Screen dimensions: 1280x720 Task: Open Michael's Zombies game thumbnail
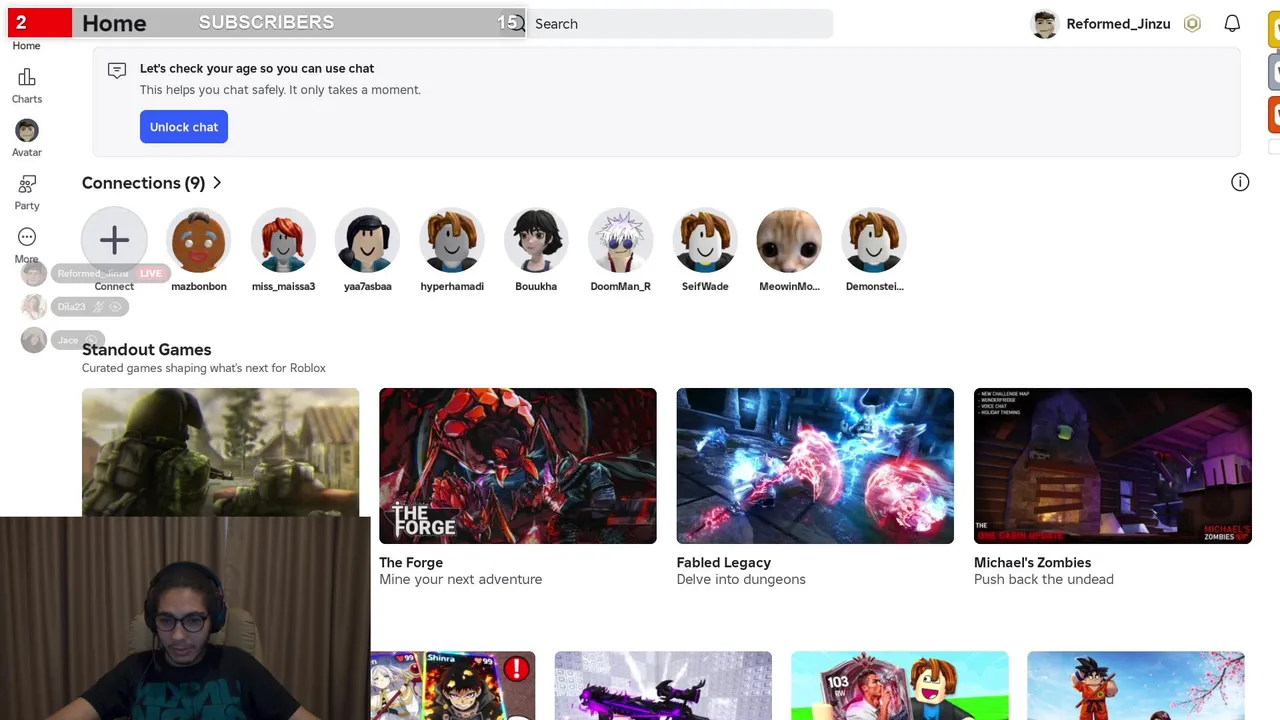click(1113, 466)
